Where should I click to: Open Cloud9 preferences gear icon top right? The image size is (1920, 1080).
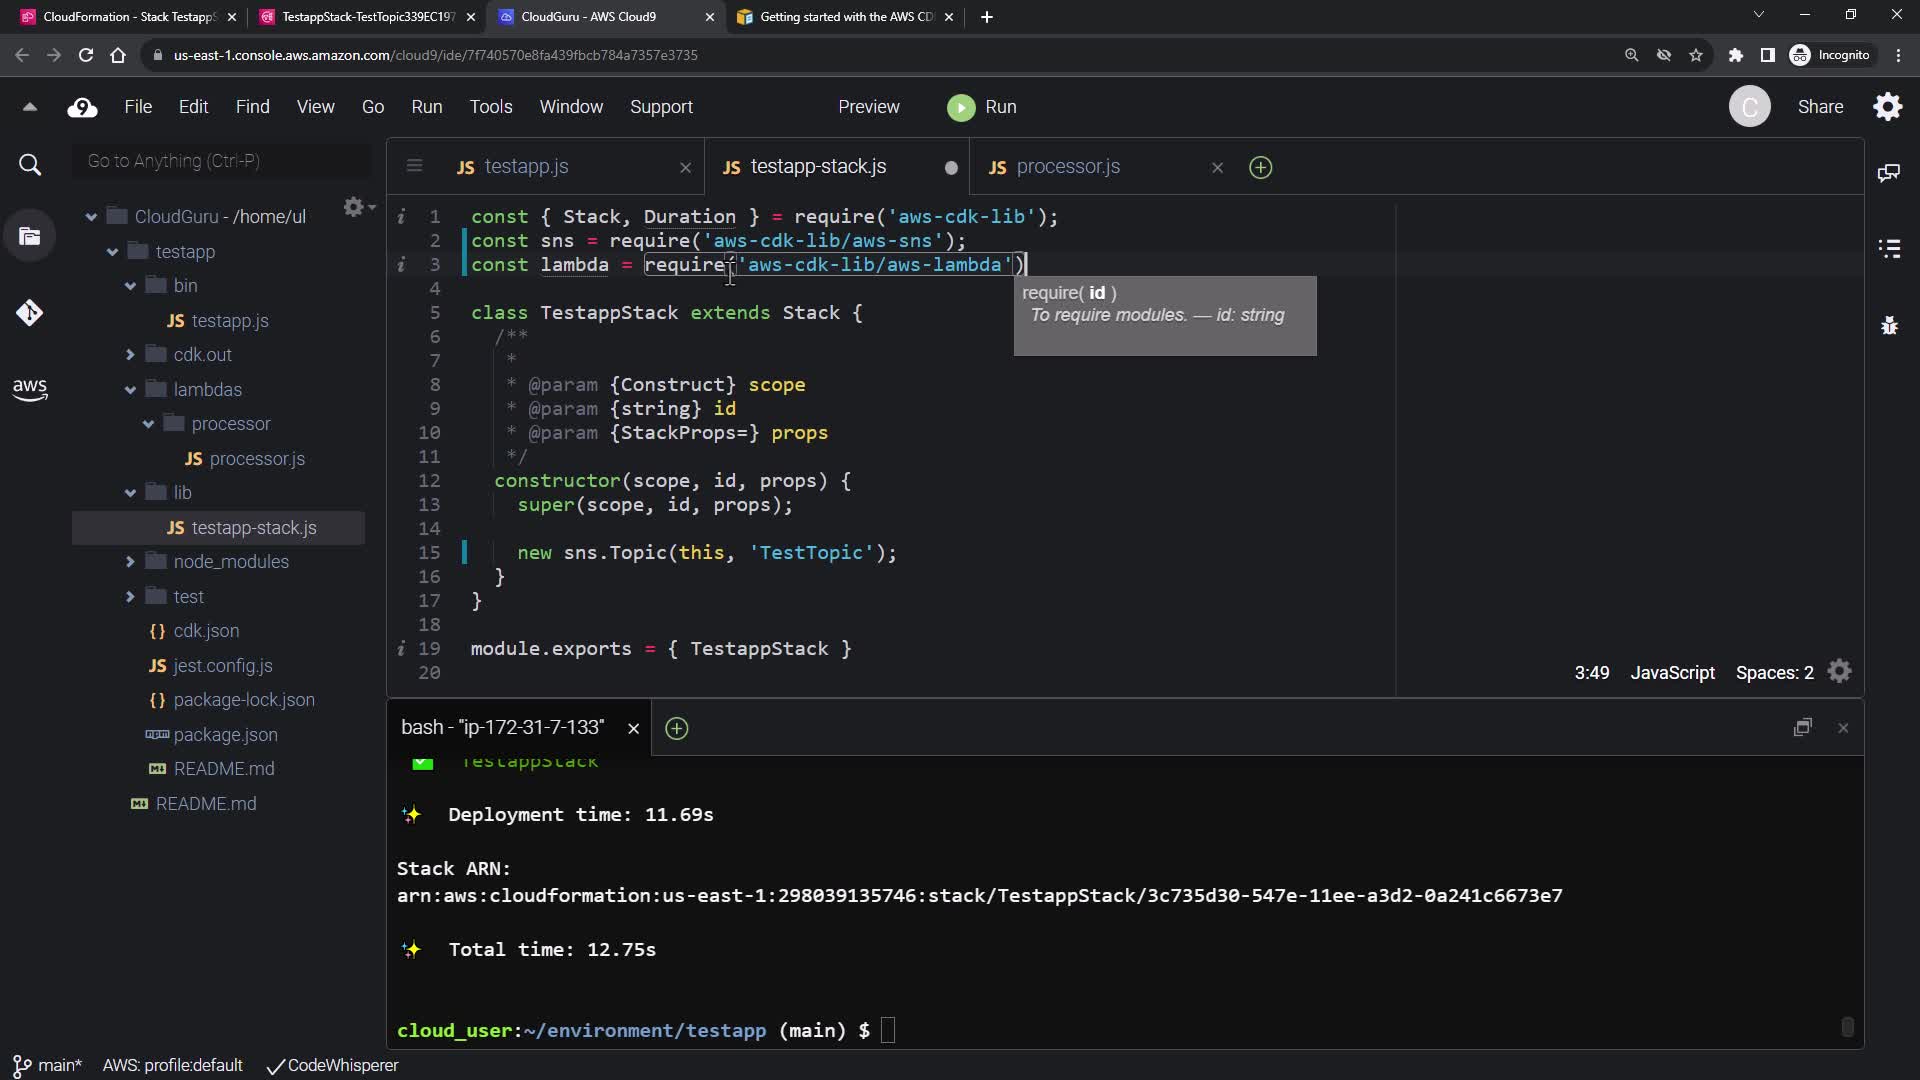tap(1887, 107)
